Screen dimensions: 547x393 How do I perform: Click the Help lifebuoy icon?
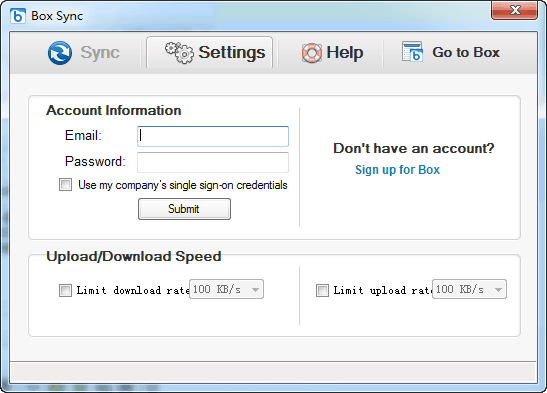click(x=312, y=53)
